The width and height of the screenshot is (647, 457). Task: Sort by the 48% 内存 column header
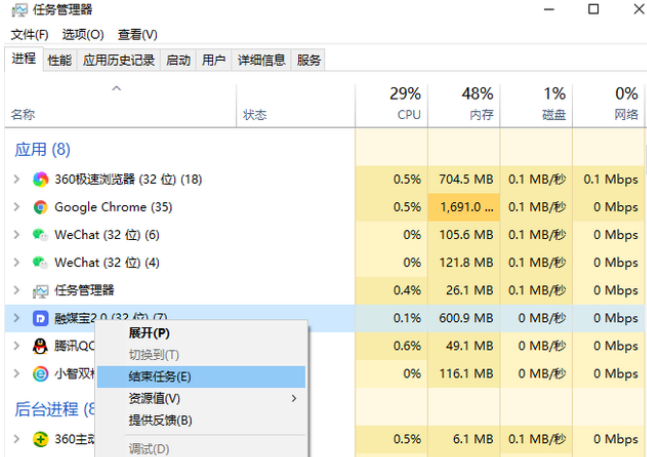click(x=464, y=105)
